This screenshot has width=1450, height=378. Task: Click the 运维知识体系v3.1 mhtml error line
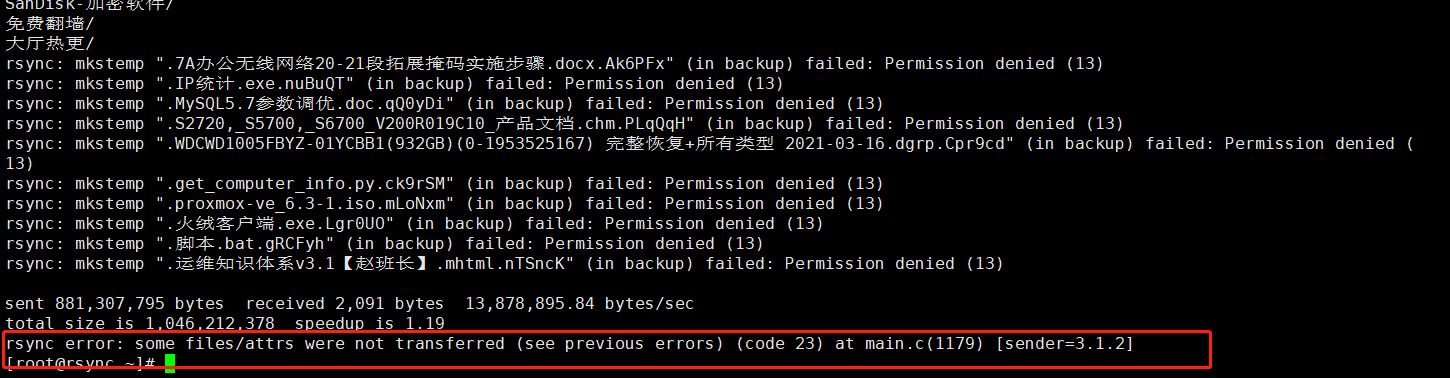pos(504,264)
